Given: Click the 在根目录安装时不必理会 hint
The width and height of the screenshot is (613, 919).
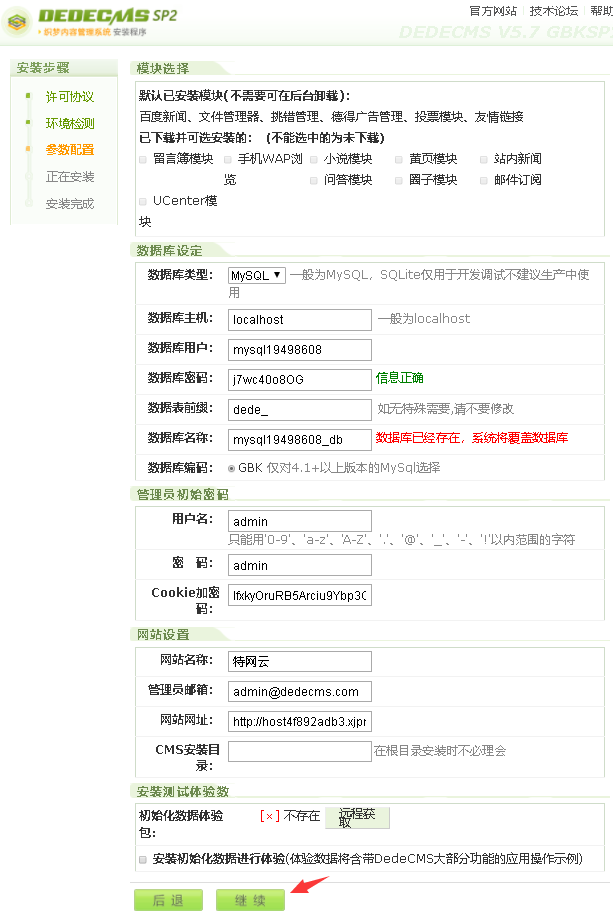Looking at the screenshot, I should 440,751.
